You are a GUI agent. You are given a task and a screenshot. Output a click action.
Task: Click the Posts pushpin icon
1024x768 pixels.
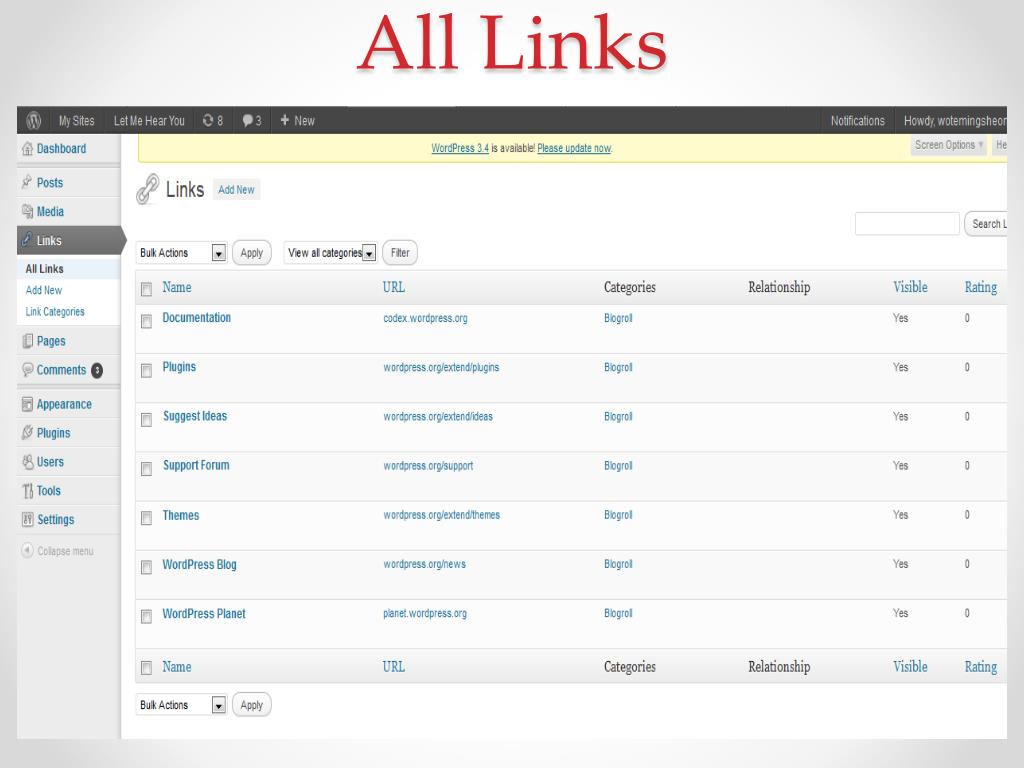point(27,182)
